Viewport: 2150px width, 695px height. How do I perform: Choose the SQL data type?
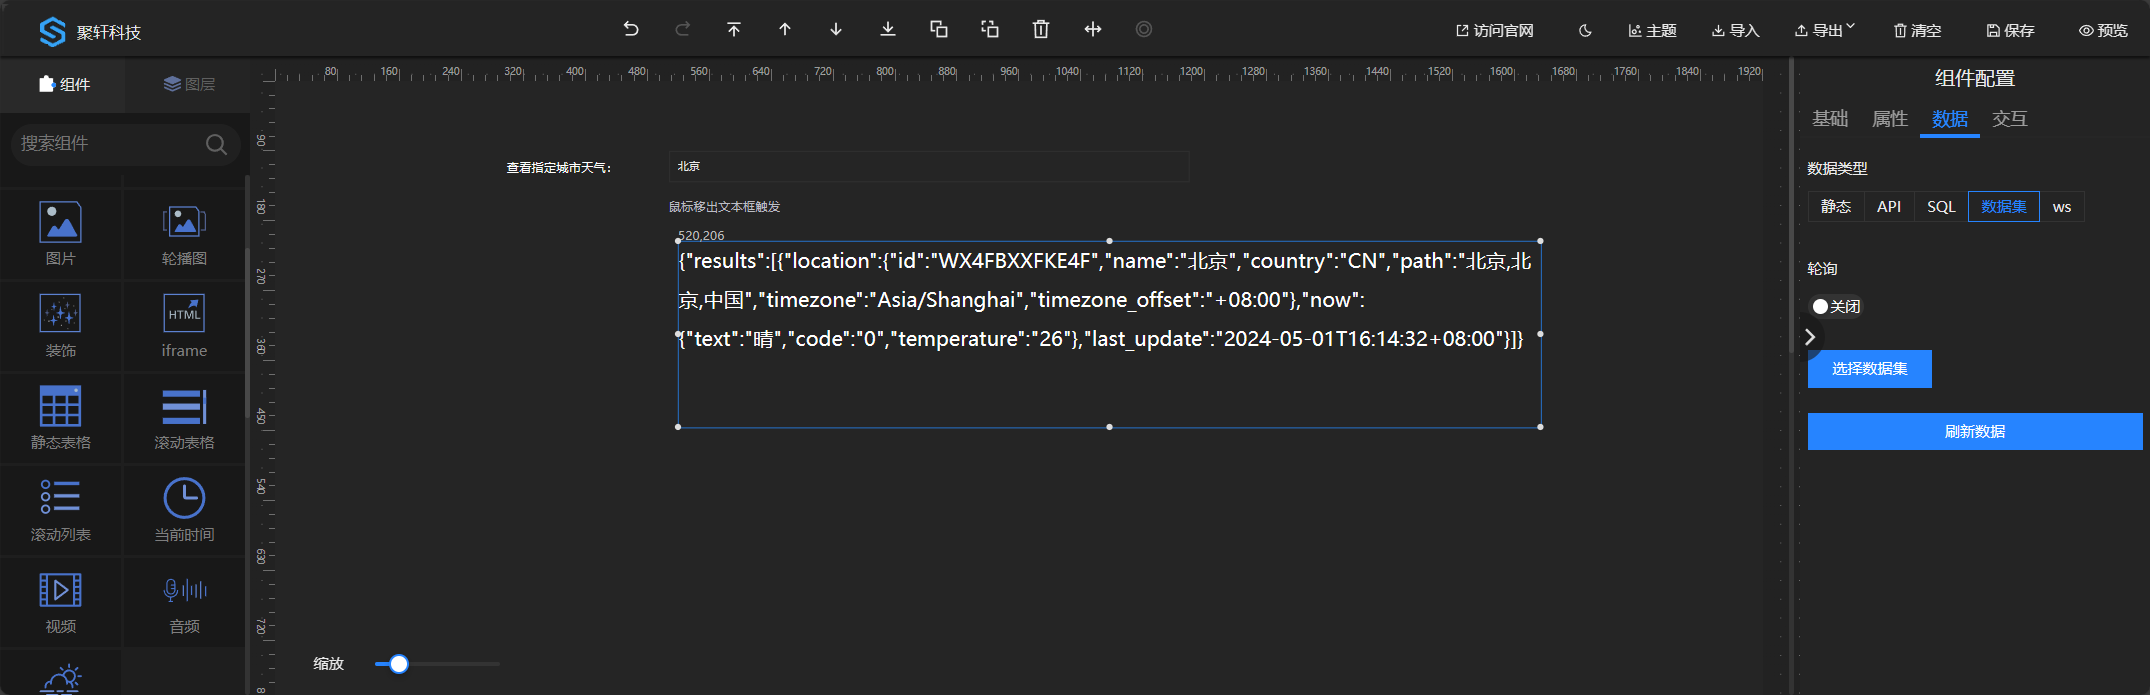point(1941,207)
